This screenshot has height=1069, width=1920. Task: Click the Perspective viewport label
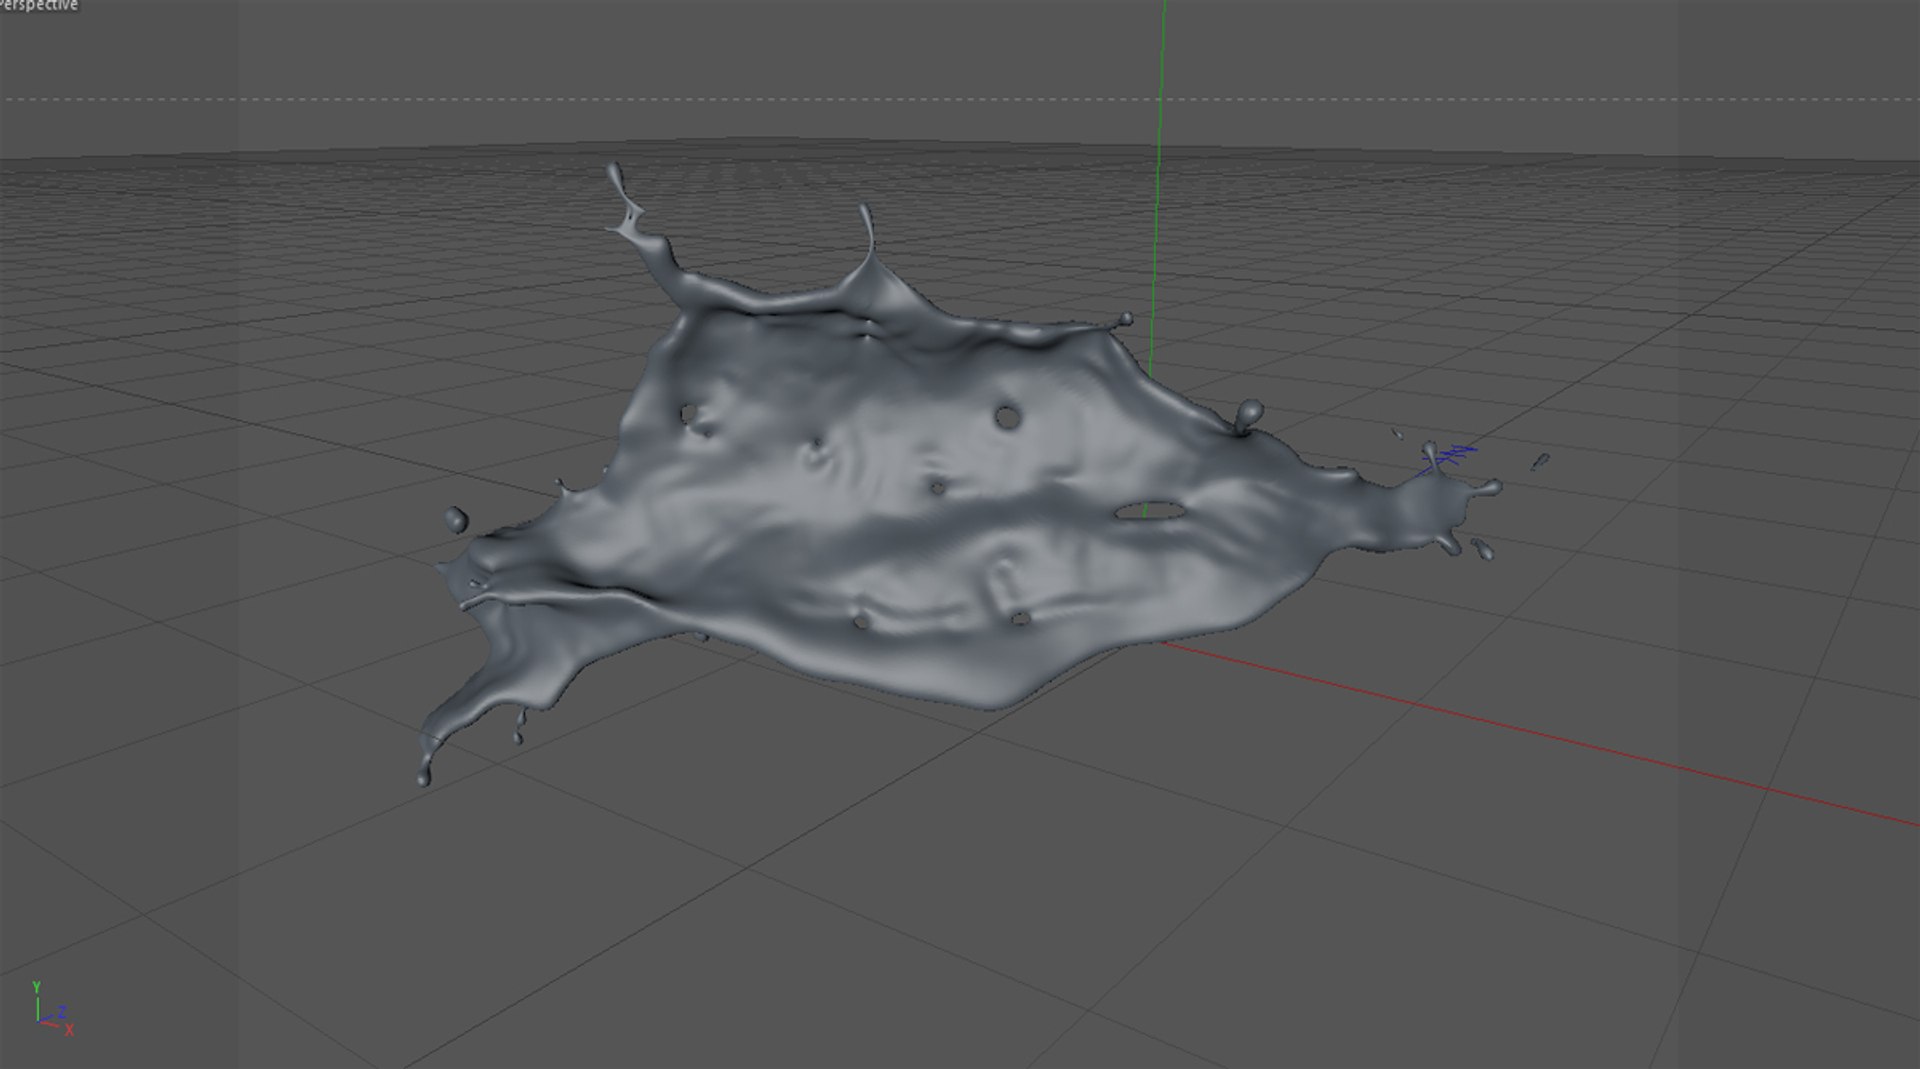(x=38, y=5)
